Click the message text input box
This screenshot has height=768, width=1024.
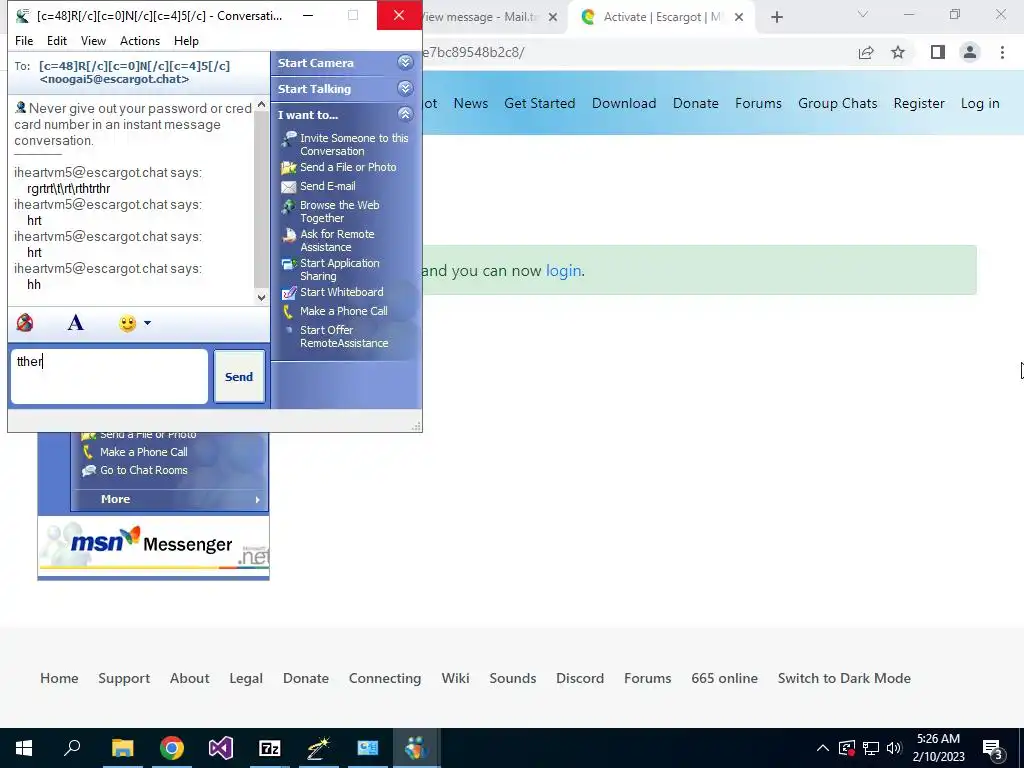(x=109, y=376)
